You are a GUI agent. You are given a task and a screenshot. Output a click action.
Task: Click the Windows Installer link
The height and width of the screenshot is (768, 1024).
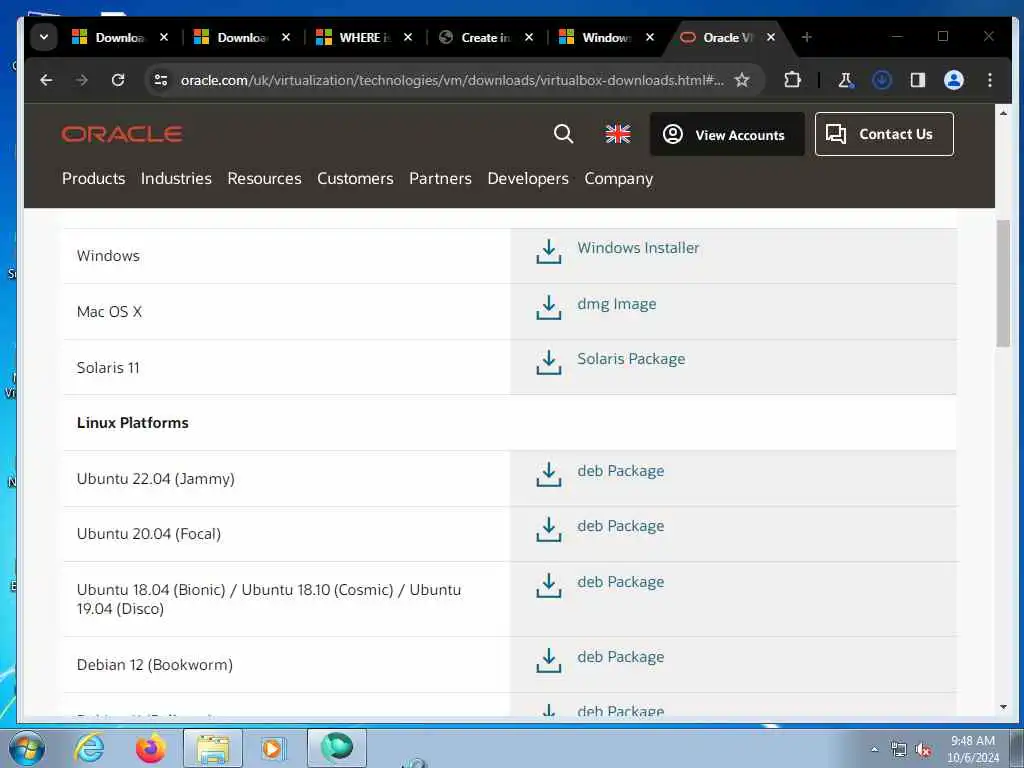tap(638, 248)
